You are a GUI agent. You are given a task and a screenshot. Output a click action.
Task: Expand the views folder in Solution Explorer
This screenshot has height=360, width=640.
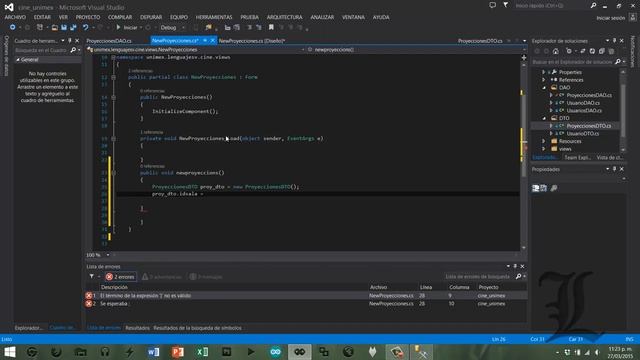point(543,149)
